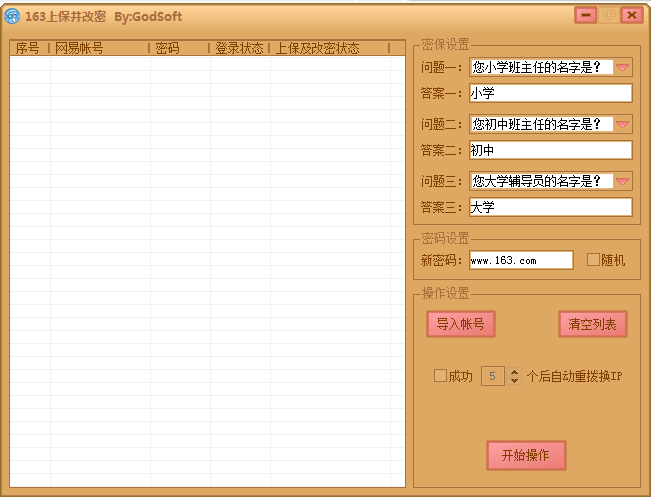Click the 登录状态 column header

click(240, 48)
